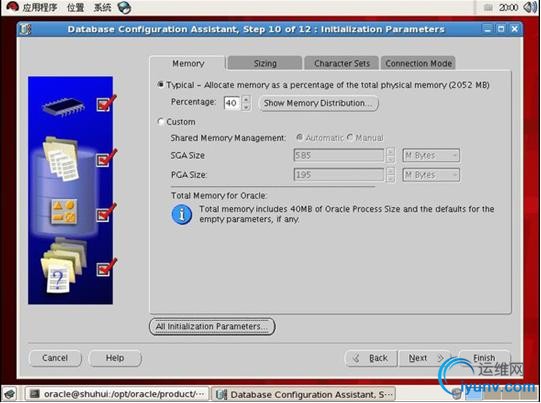Click the memory chip image in the side panel
Screen dimensions: 541x403
click(64, 106)
